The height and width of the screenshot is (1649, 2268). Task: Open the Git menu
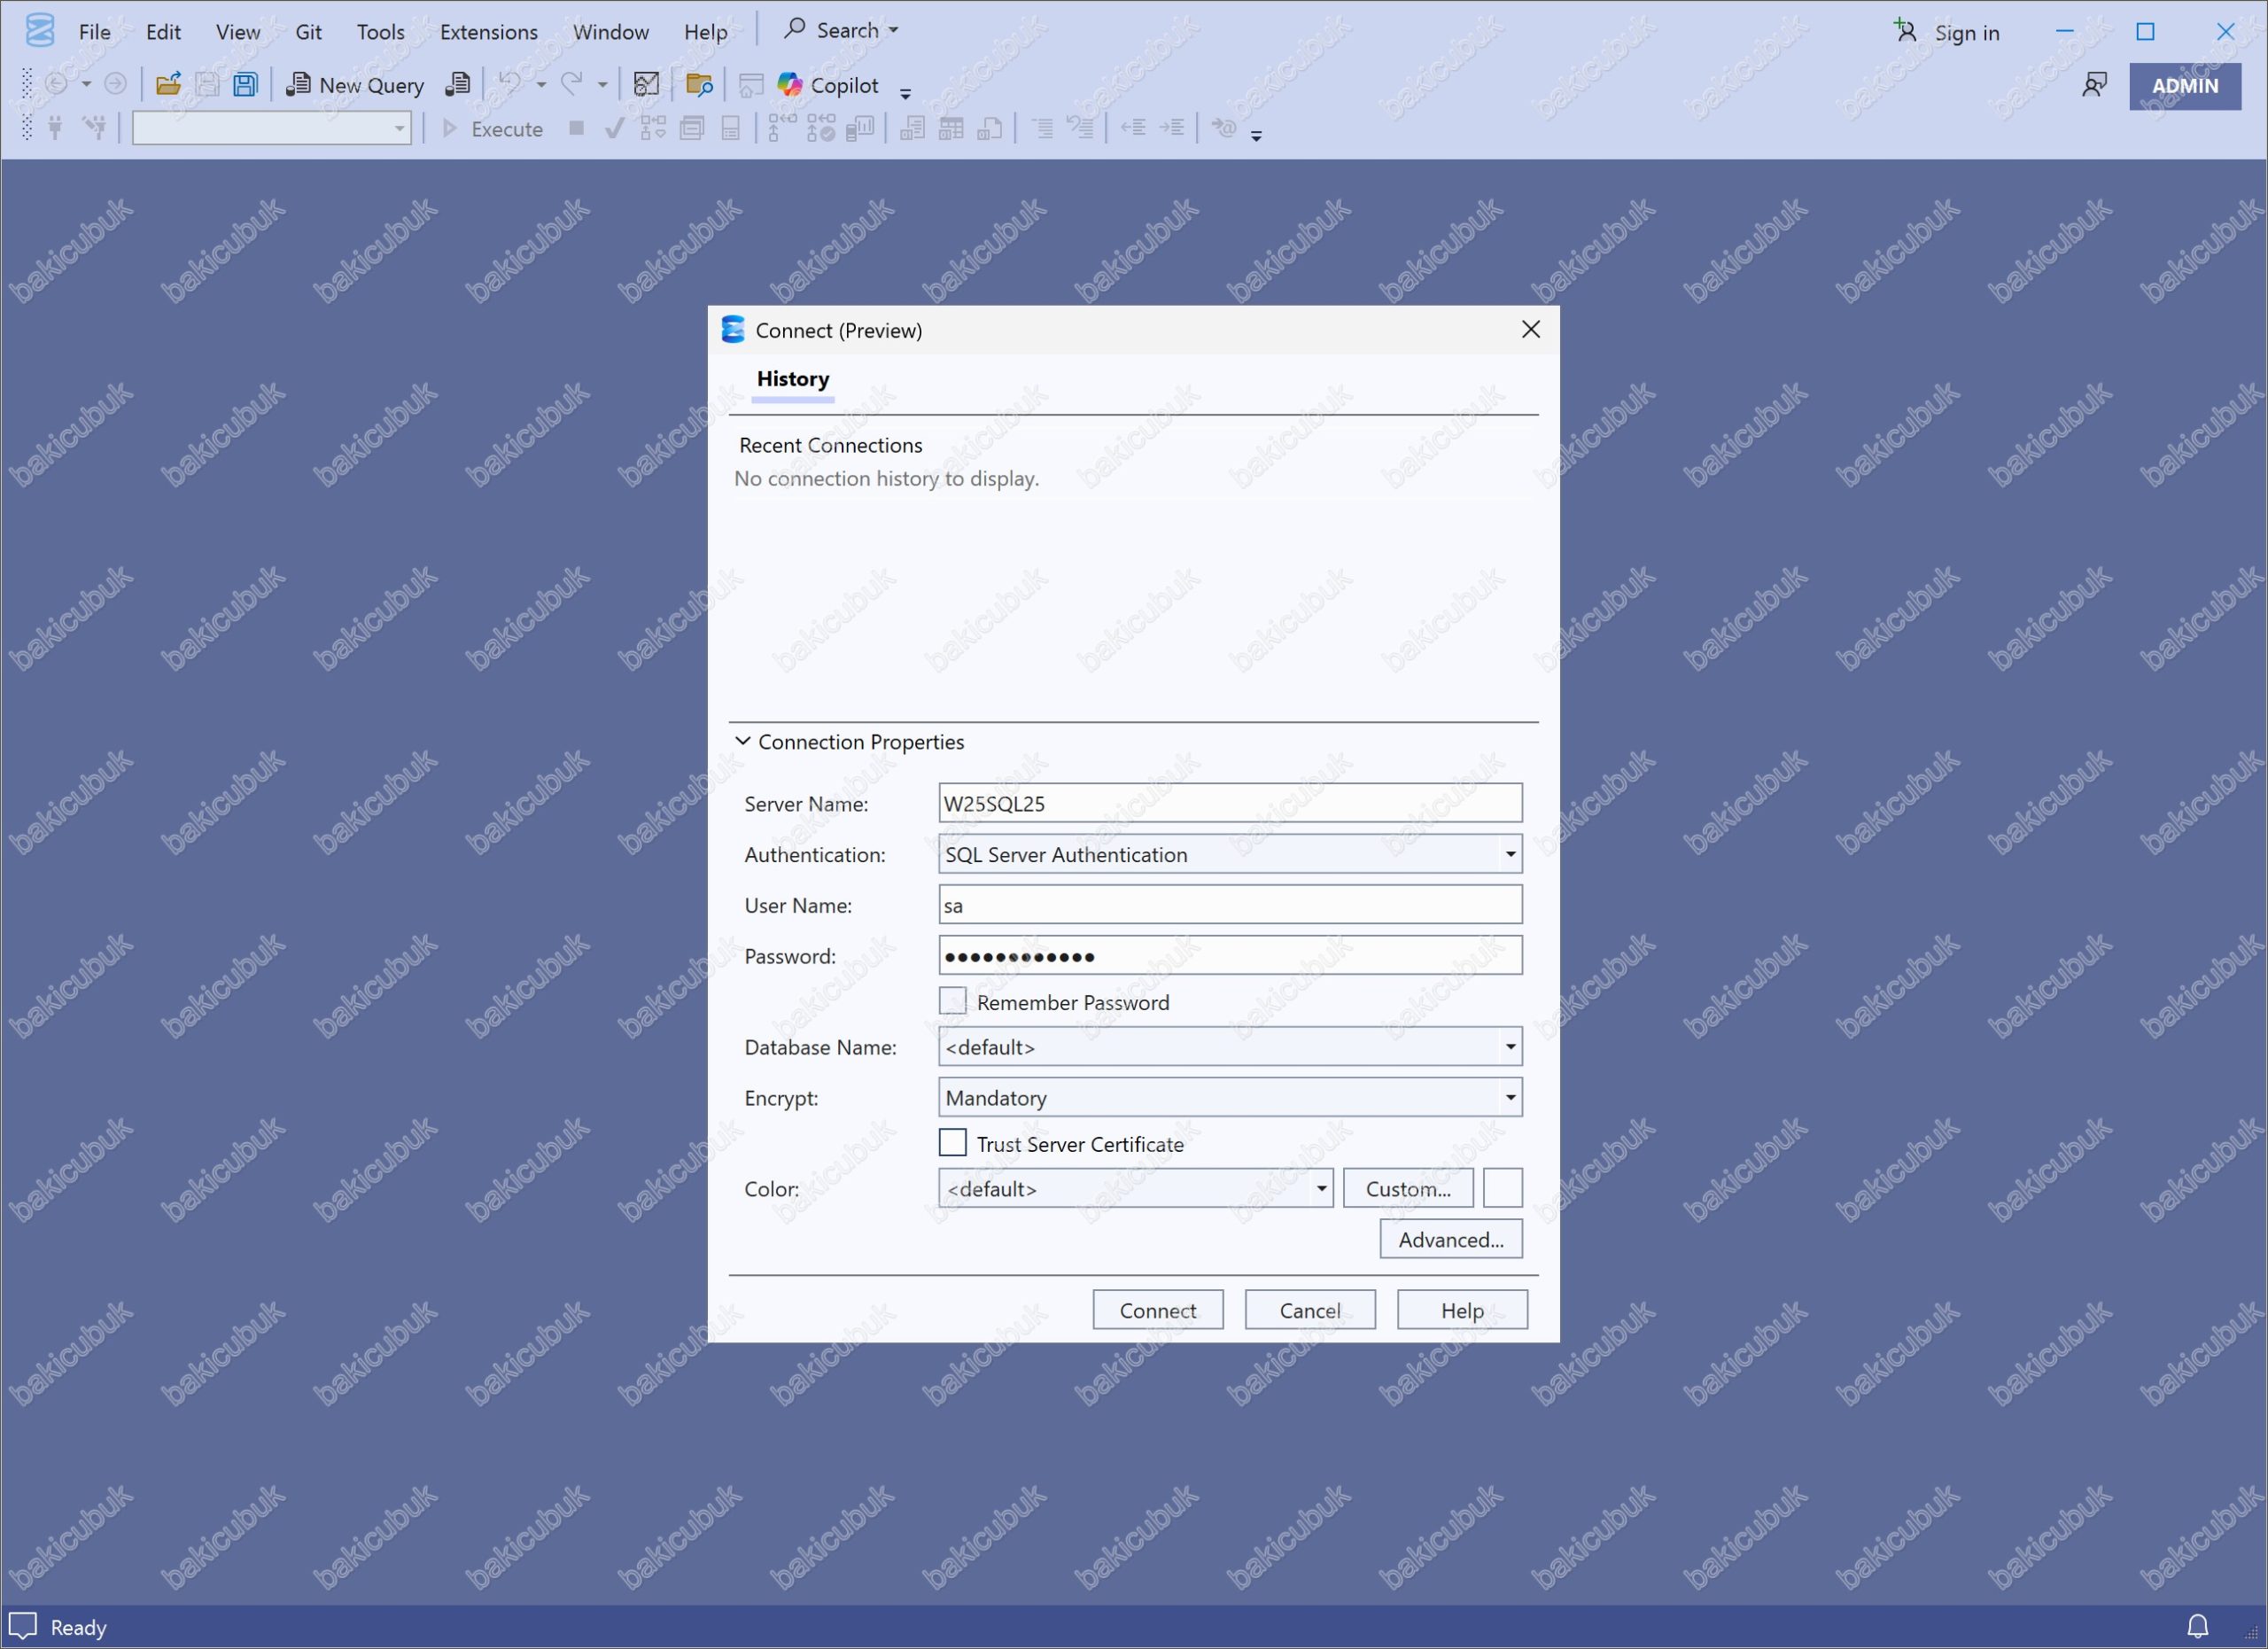309,32
